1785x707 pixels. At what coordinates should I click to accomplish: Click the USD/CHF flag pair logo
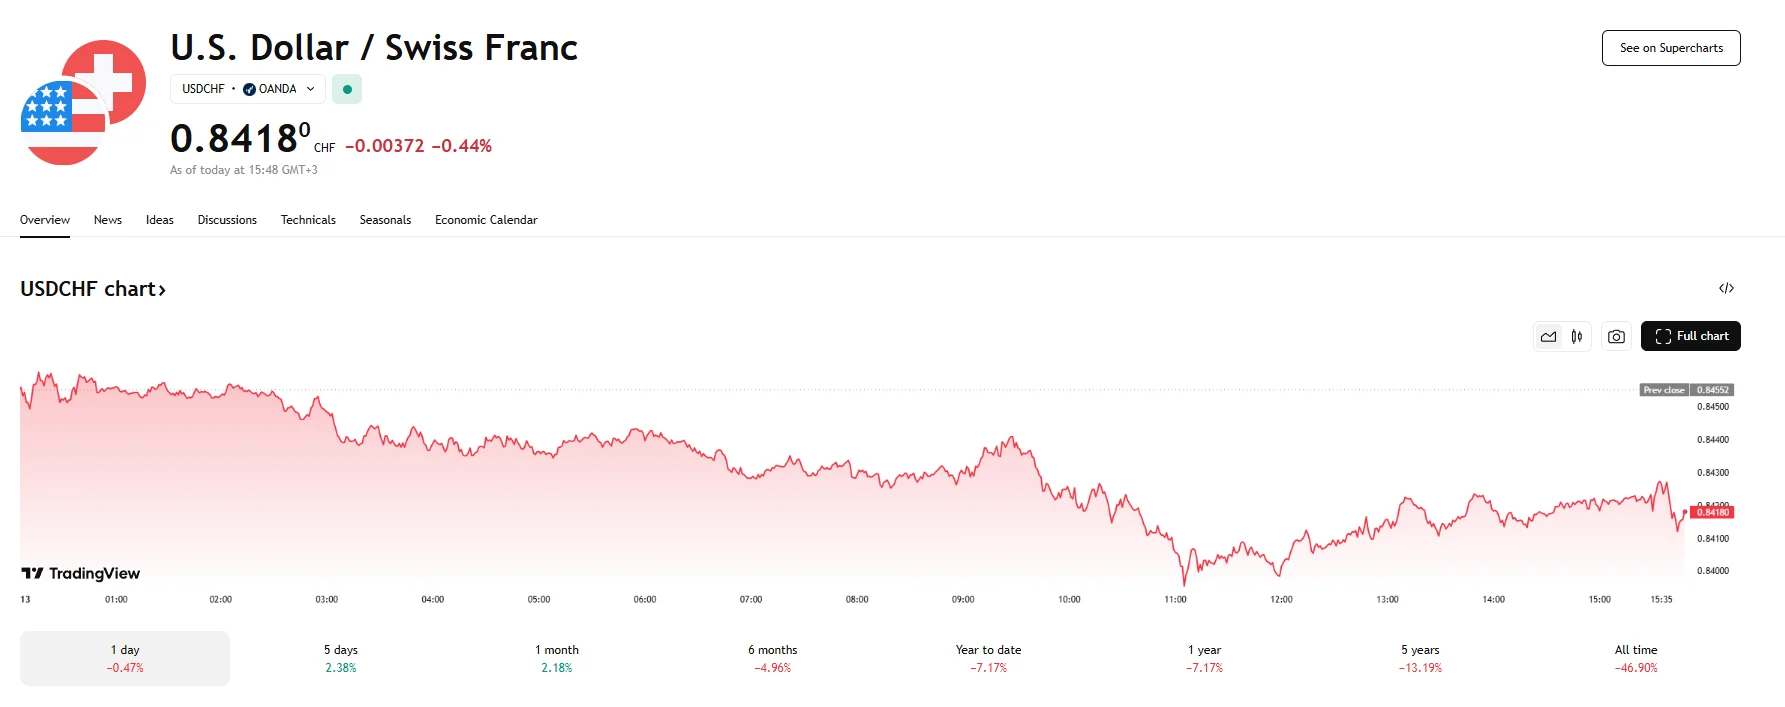coord(83,102)
